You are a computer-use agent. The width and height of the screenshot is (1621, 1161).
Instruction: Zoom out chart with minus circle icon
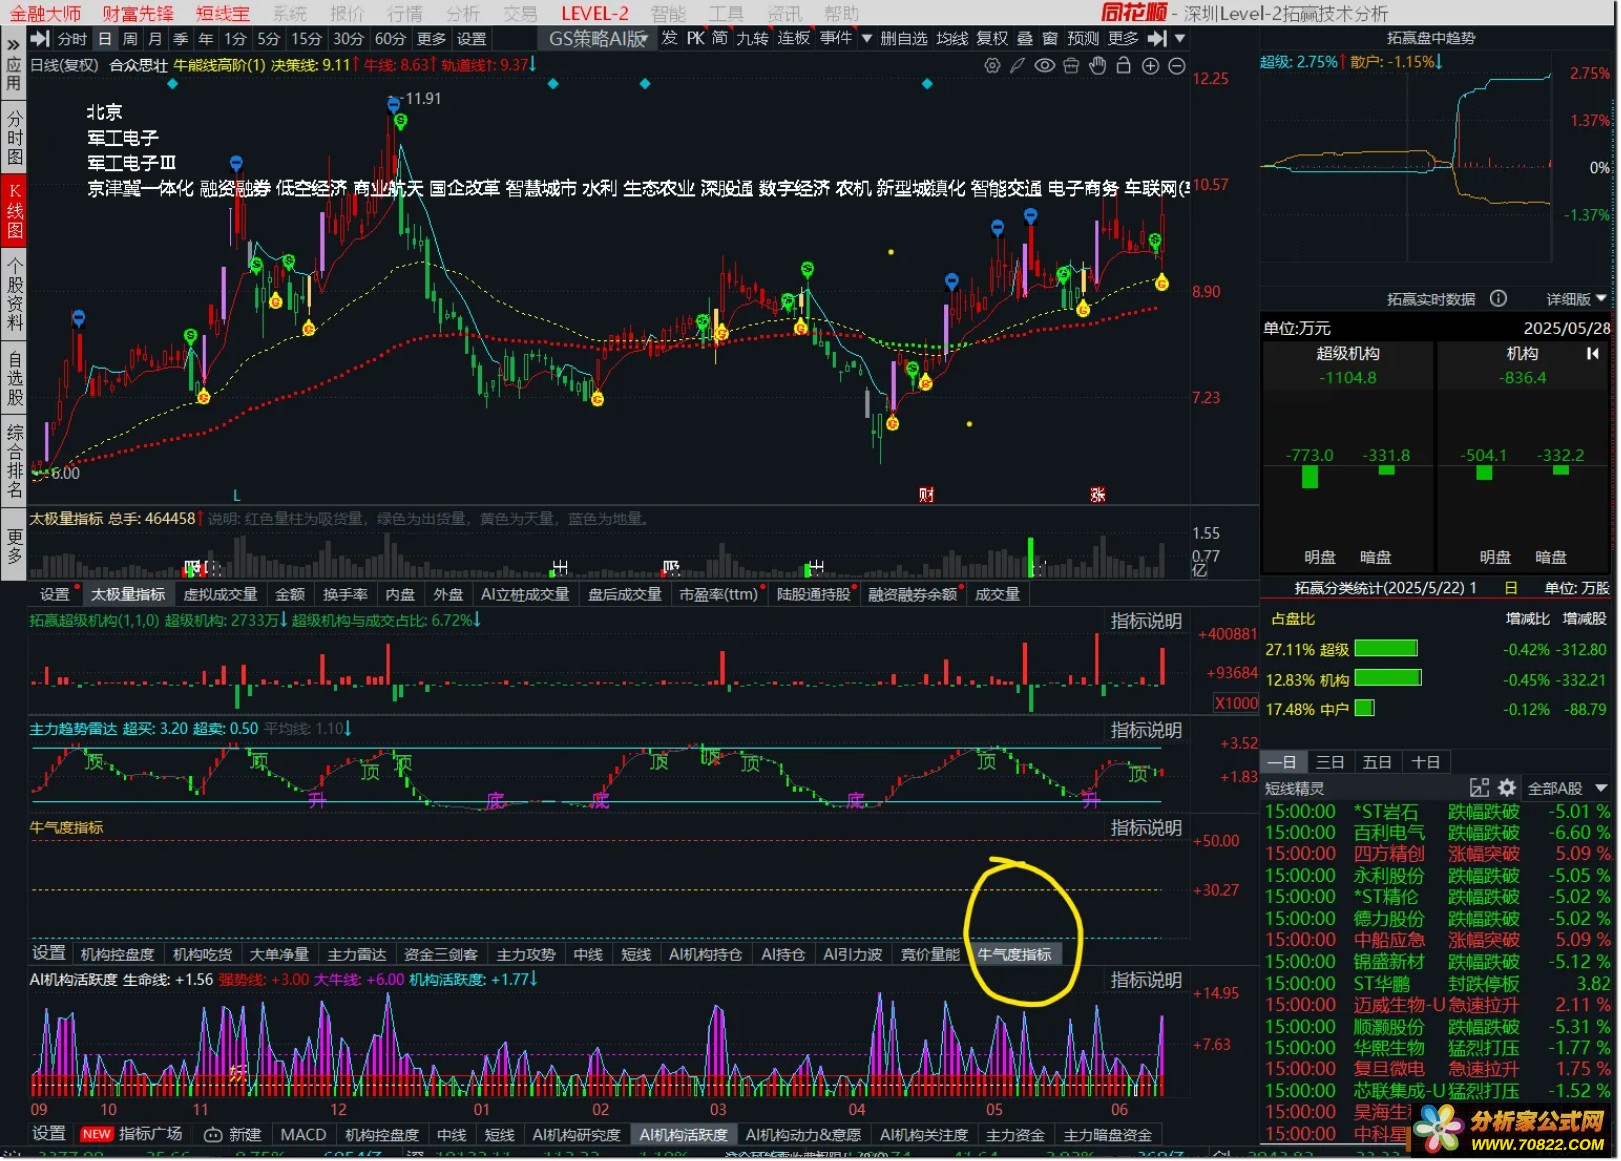pyautogui.click(x=1177, y=65)
